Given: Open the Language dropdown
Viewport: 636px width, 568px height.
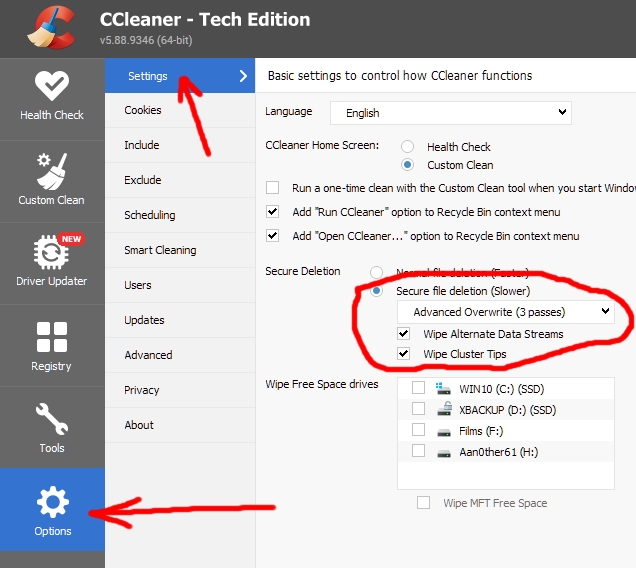Looking at the screenshot, I should click(x=451, y=113).
